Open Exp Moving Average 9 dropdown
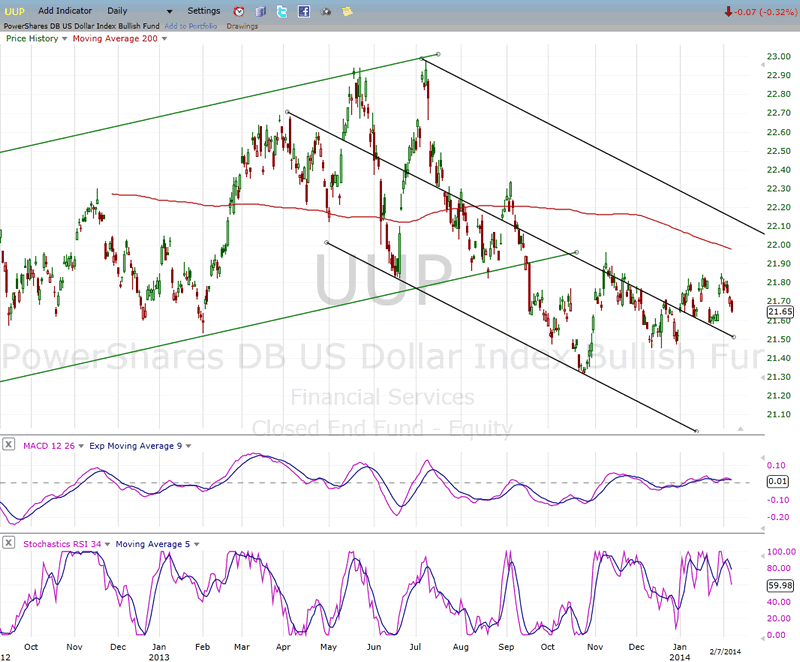 (187, 445)
